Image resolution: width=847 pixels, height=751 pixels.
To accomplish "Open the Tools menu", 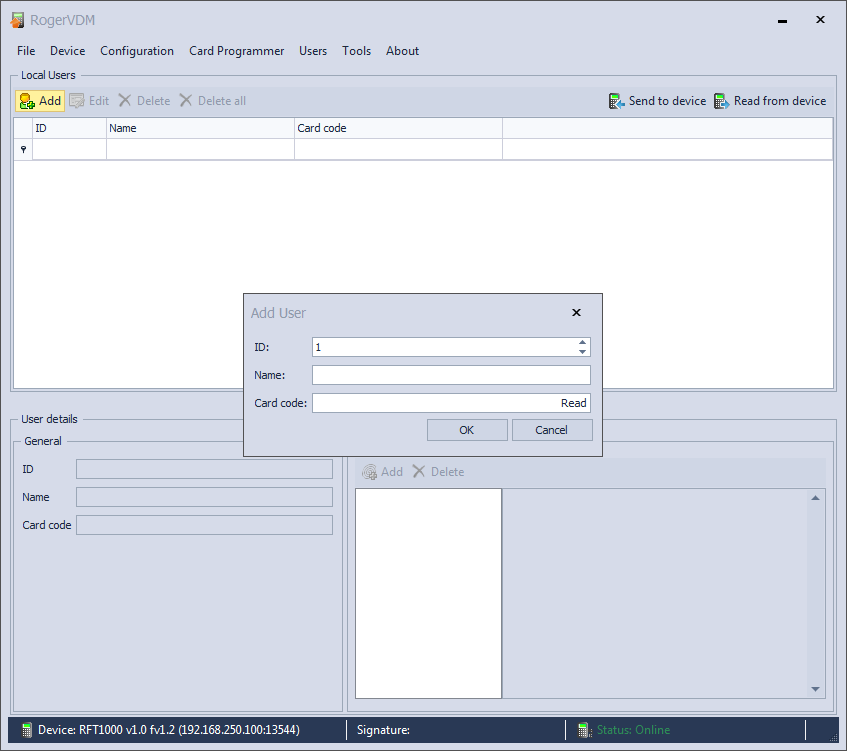I will (357, 51).
